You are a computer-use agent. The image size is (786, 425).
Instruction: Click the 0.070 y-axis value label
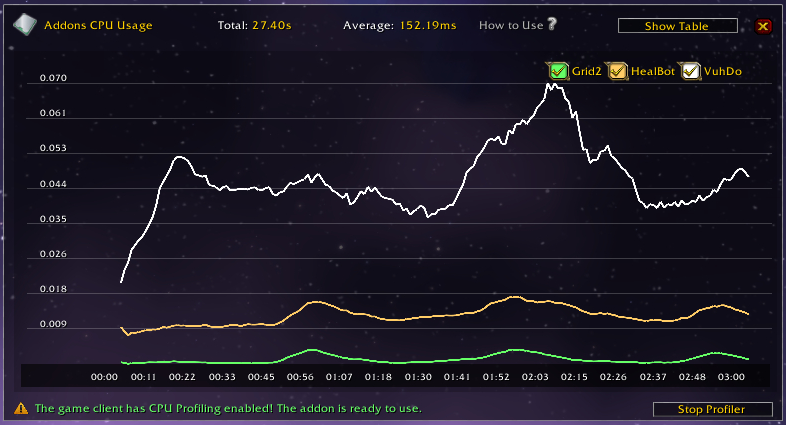coord(53,78)
